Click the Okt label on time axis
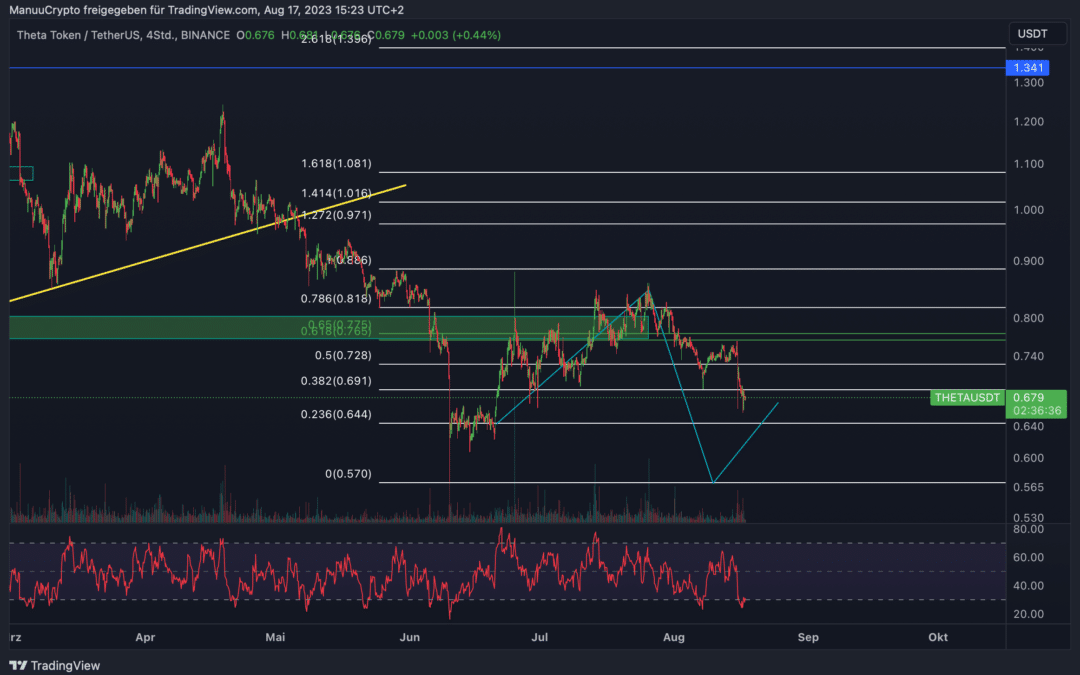 tap(937, 637)
